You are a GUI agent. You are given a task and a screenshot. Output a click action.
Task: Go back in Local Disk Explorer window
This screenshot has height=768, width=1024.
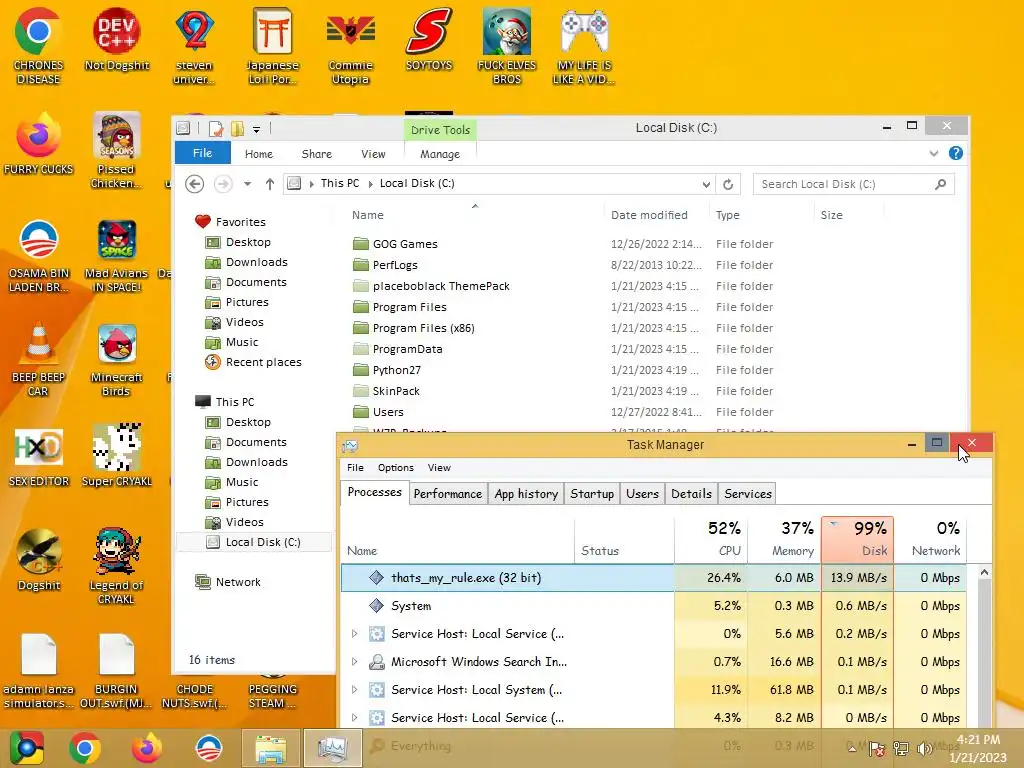(x=194, y=184)
